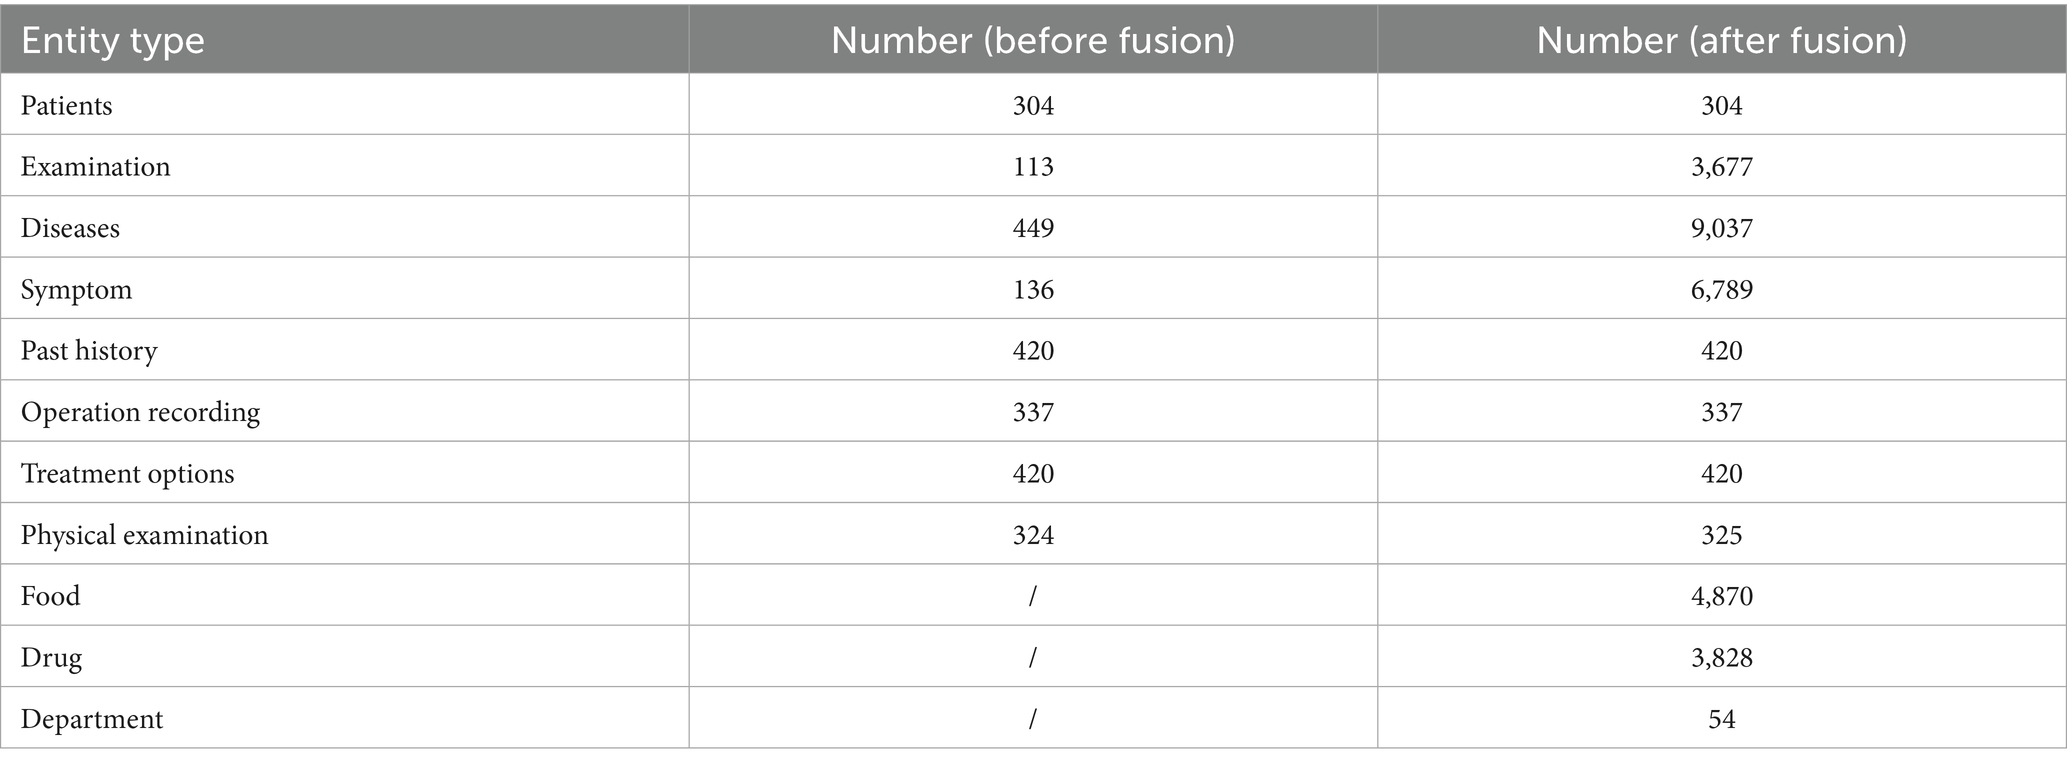Click the "Symptom" entity cell
The image size is (2067, 766).
pyautogui.click(x=77, y=290)
